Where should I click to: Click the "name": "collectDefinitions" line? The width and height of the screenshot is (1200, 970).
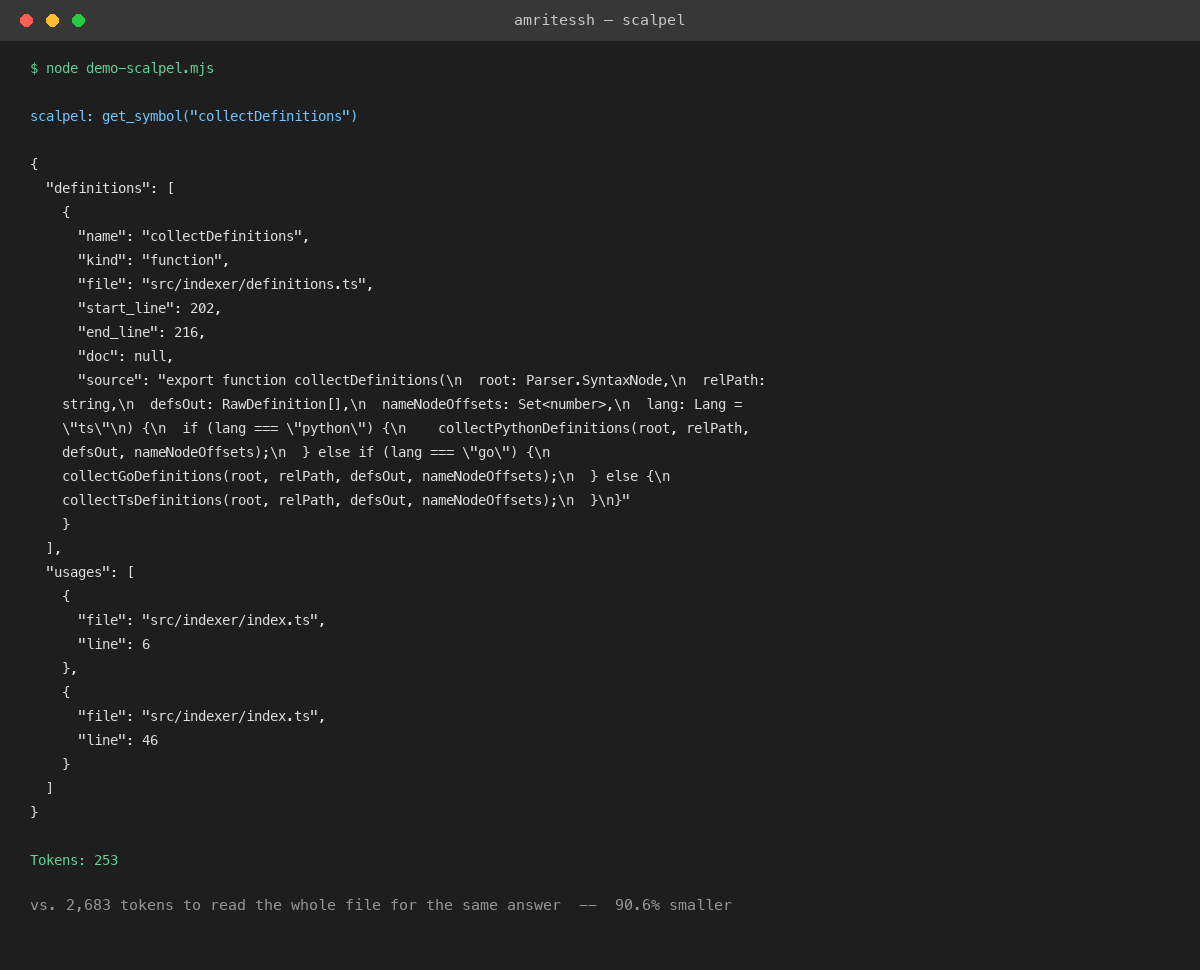(194, 236)
